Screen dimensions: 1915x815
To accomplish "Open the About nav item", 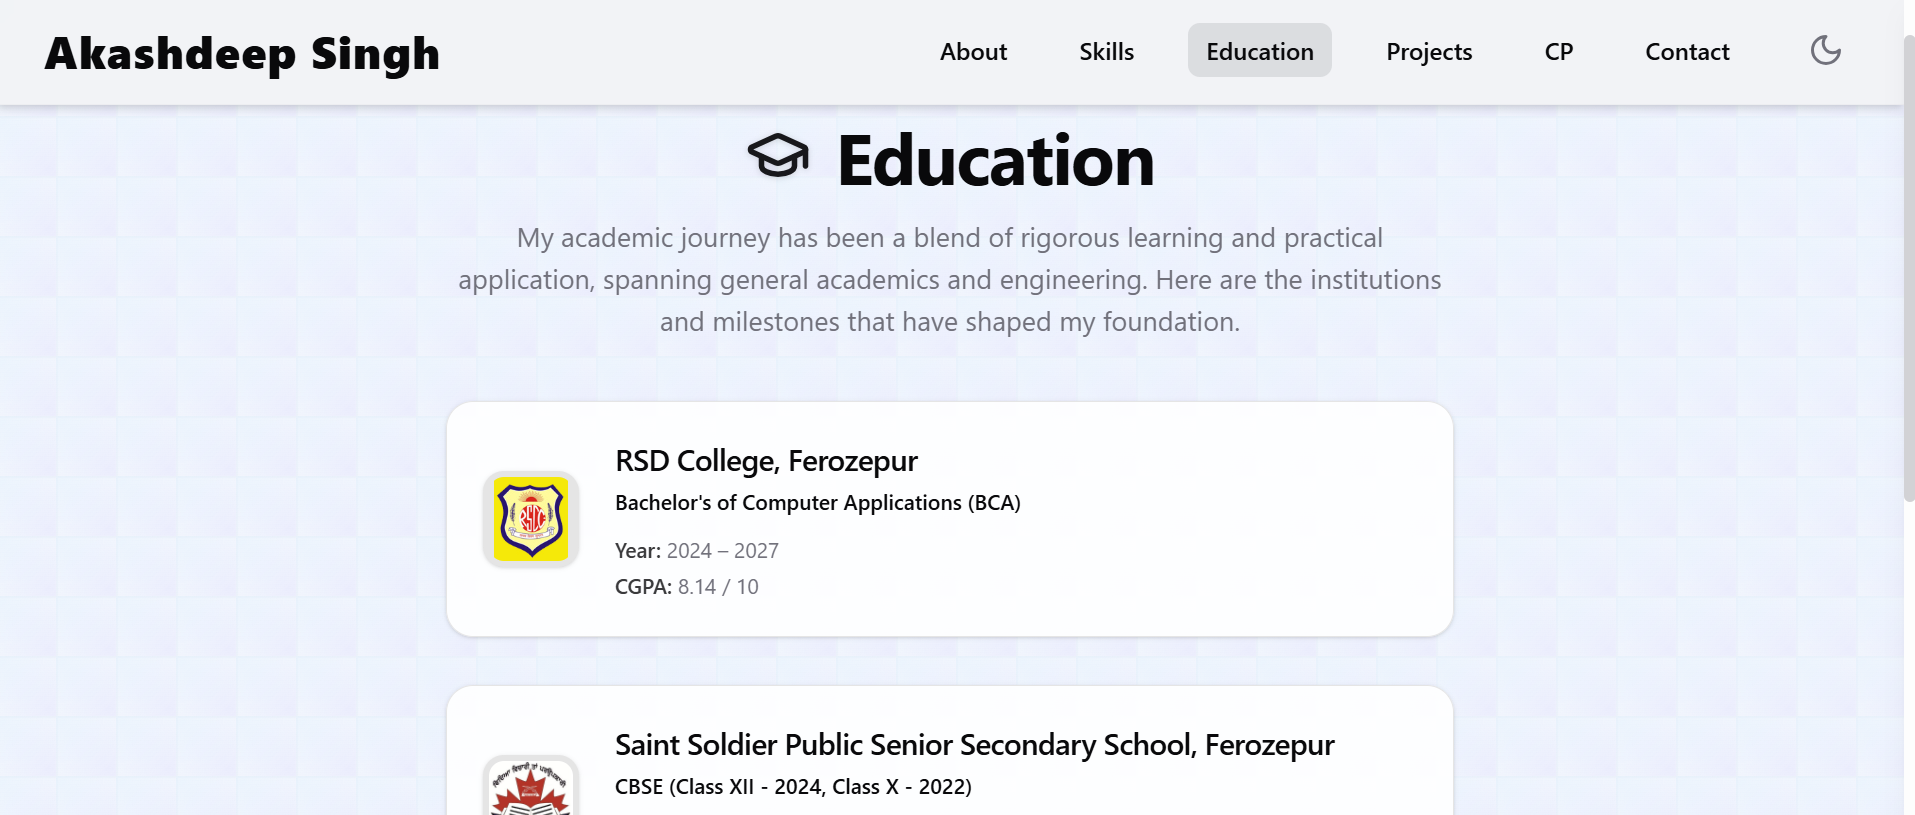I will point(973,51).
